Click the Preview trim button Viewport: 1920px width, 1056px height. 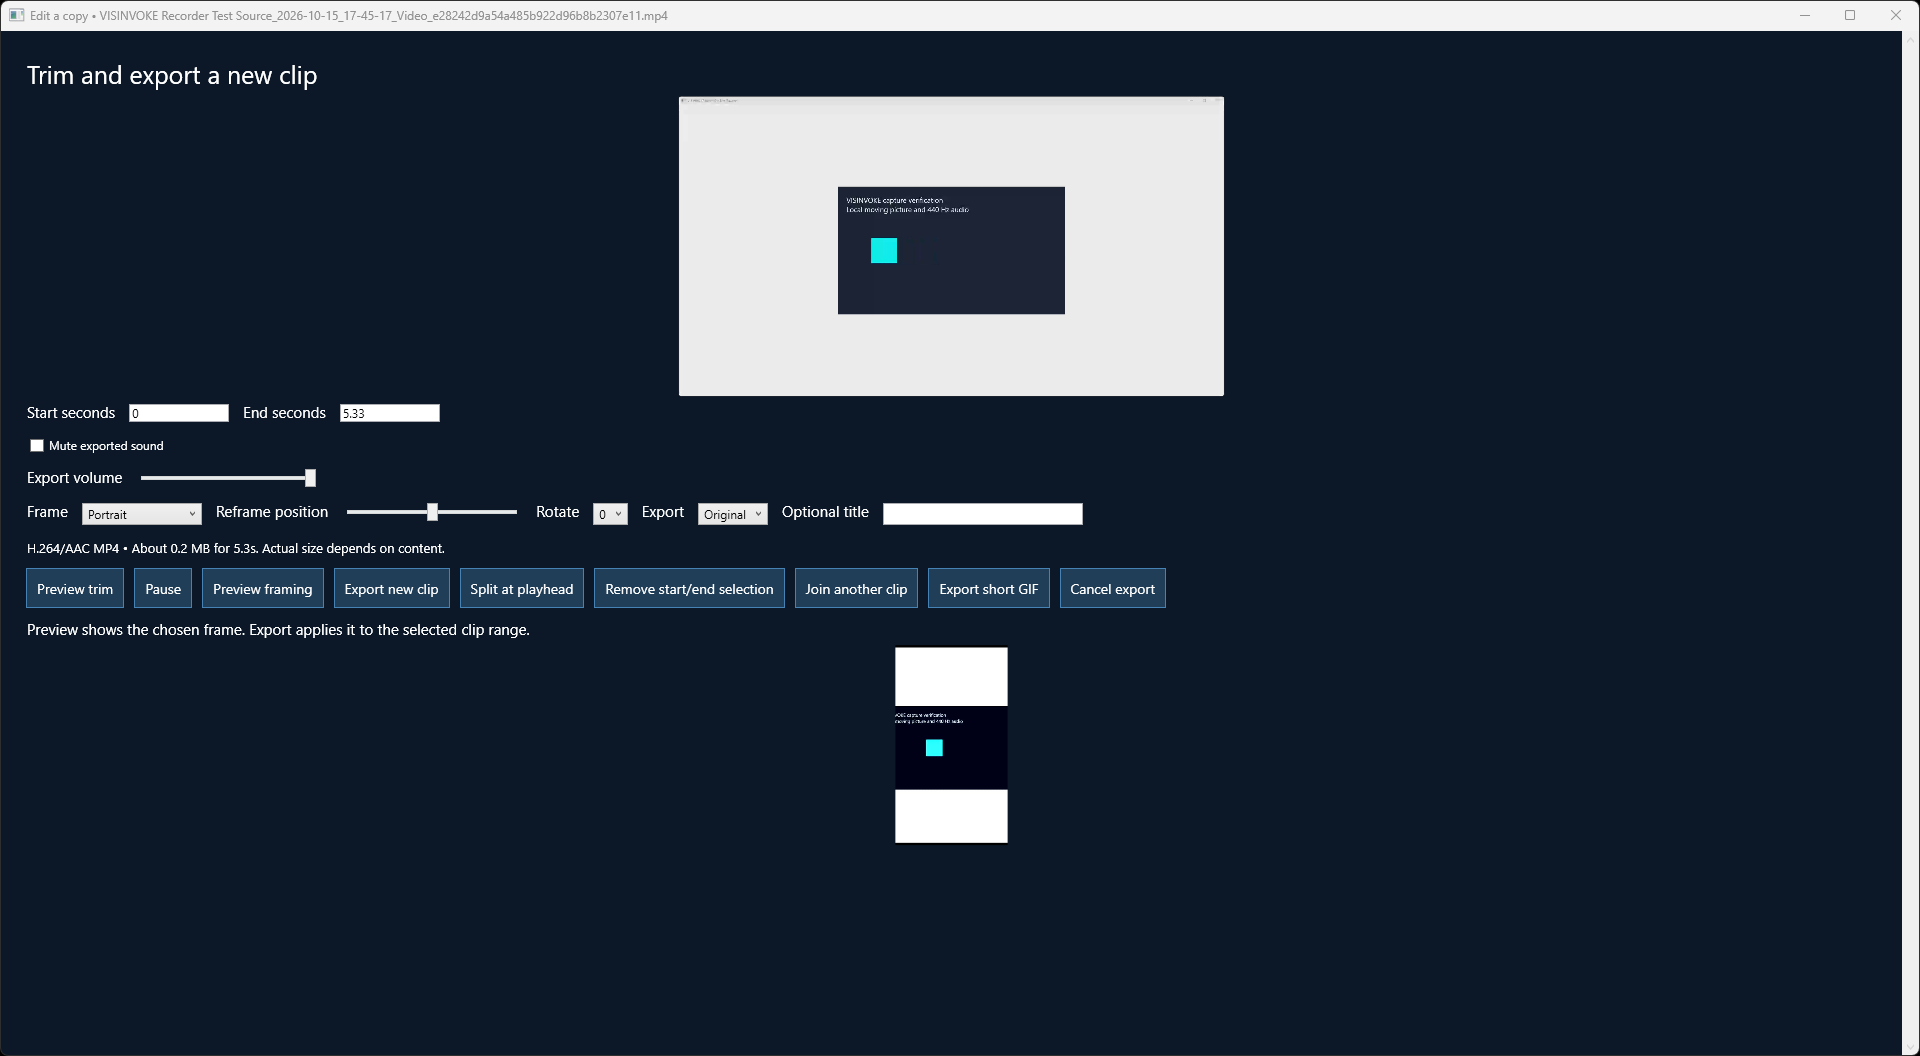(x=75, y=588)
